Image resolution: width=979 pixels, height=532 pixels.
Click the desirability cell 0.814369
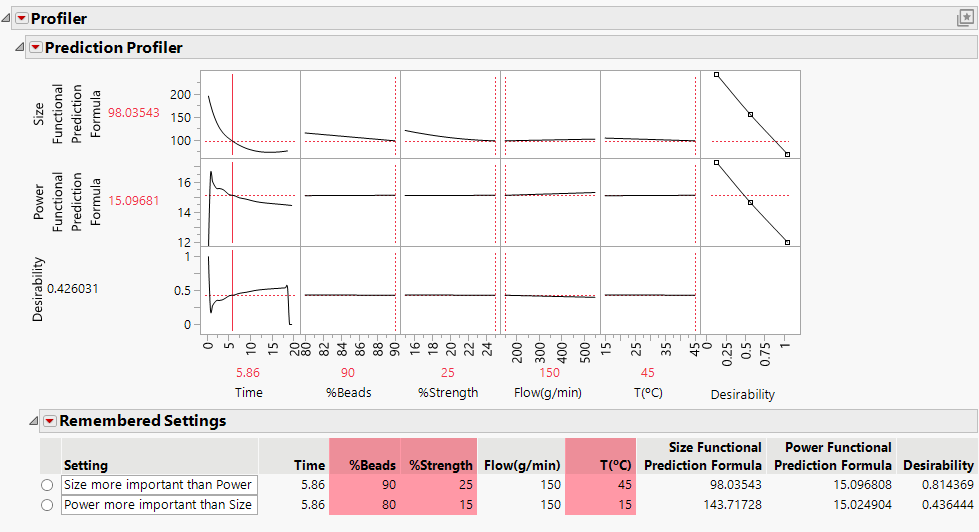pyautogui.click(x=948, y=485)
